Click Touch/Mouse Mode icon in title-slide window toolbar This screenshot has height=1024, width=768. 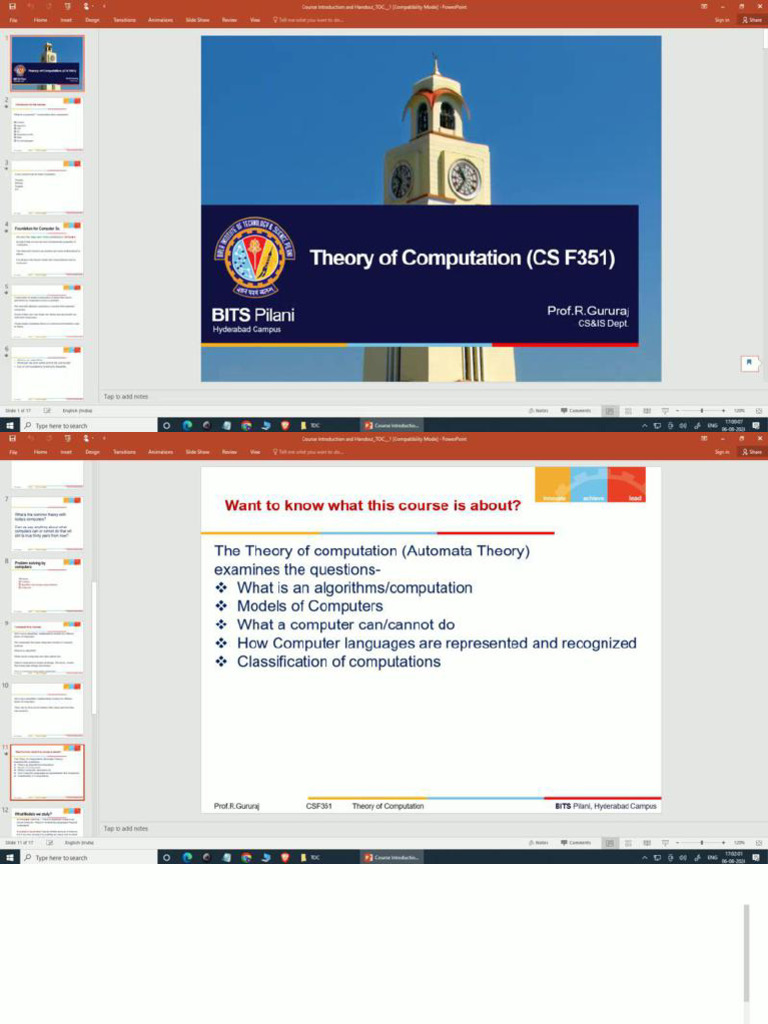[87, 7]
